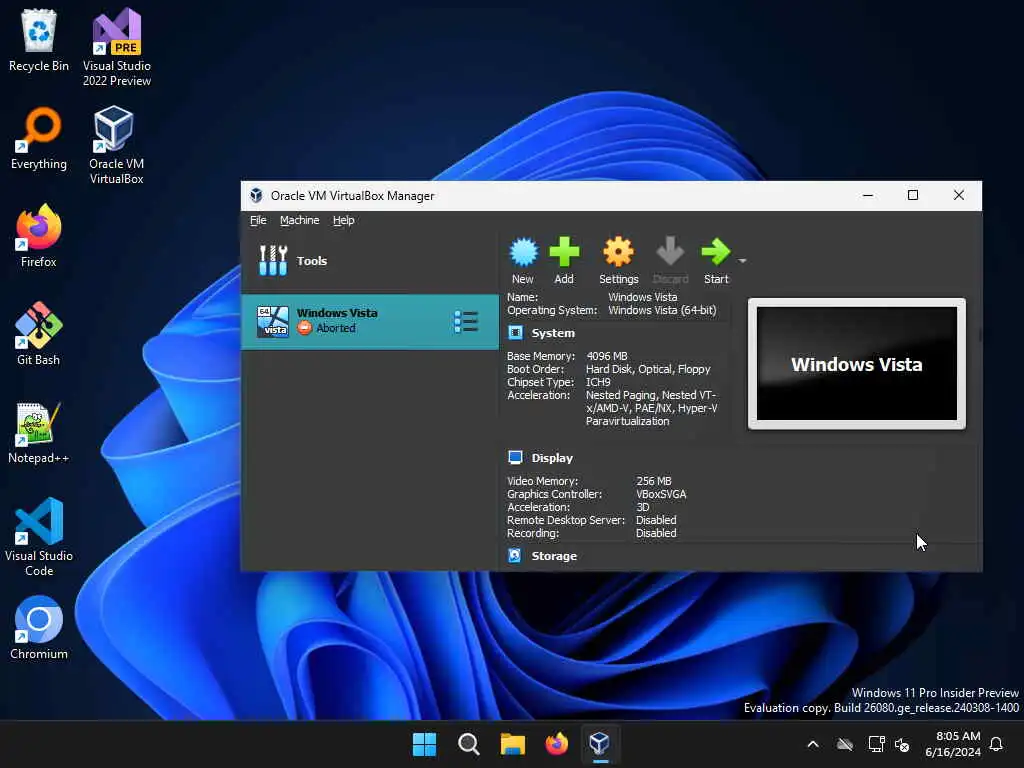Select the Firefox desktop shortcut
Screen dimensions: 1024x768
point(39,236)
